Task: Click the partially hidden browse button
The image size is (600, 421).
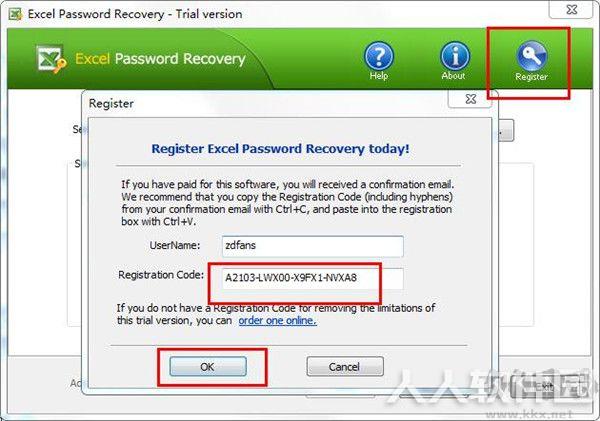Action: 506,131
